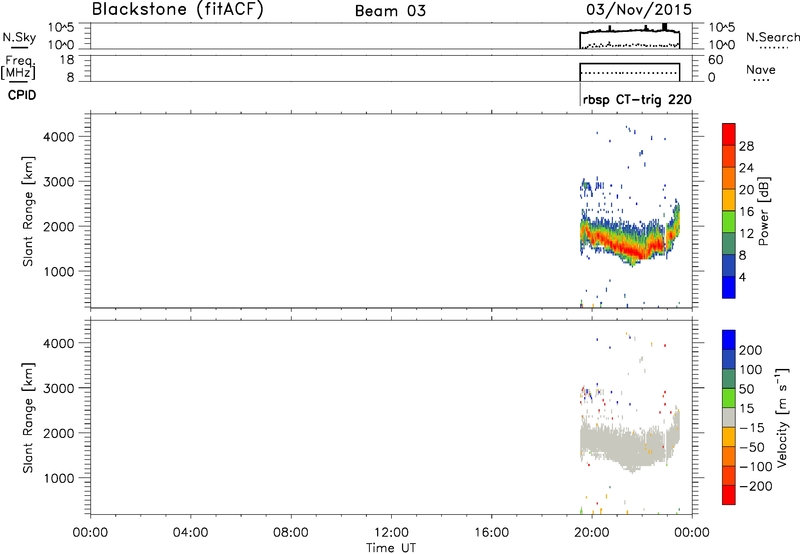Click the sky noise trace in the top panel
The width and height of the screenshot is (800, 554).
[630, 31]
